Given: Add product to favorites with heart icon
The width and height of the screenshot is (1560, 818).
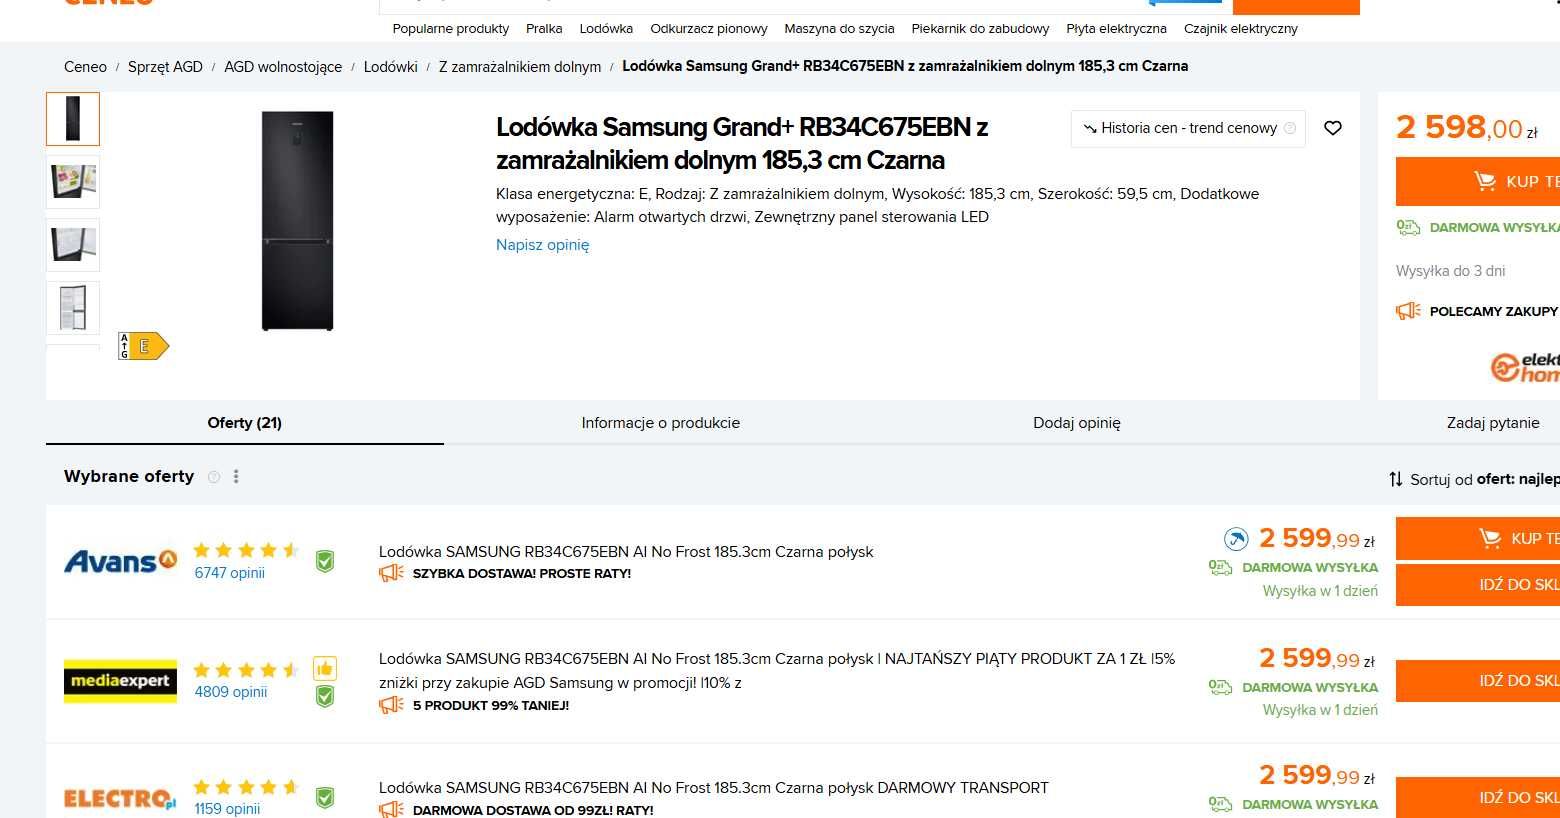Looking at the screenshot, I should (x=1332, y=128).
